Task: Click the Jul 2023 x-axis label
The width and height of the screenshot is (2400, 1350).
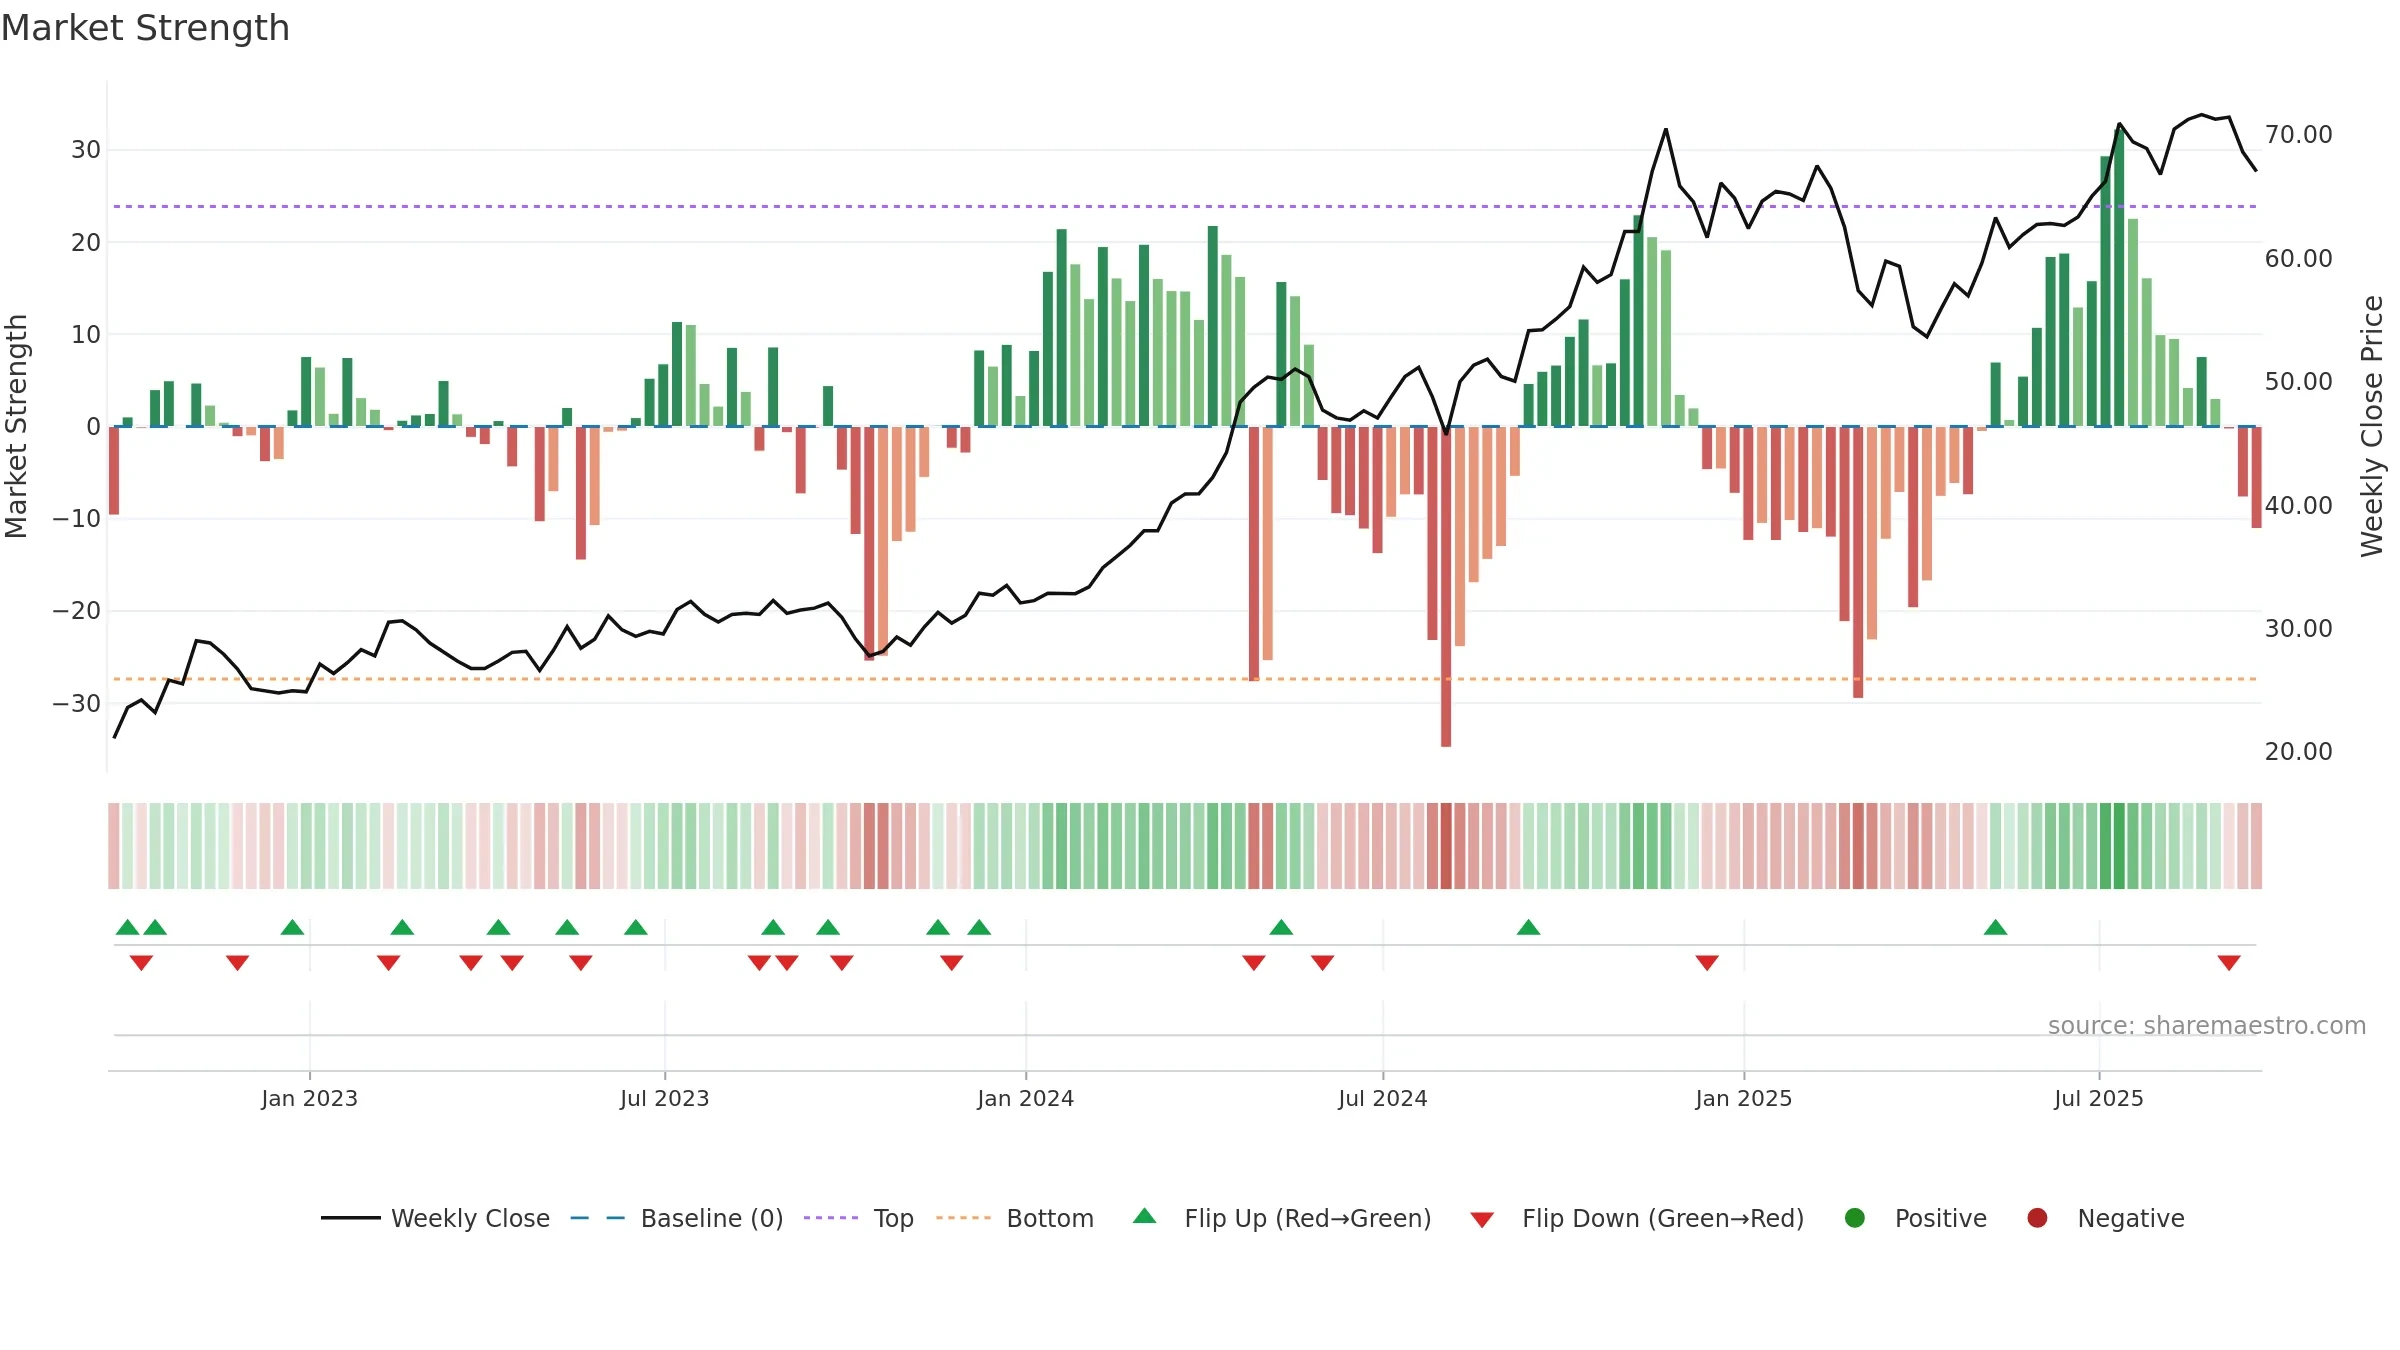Action: pos(664,1098)
